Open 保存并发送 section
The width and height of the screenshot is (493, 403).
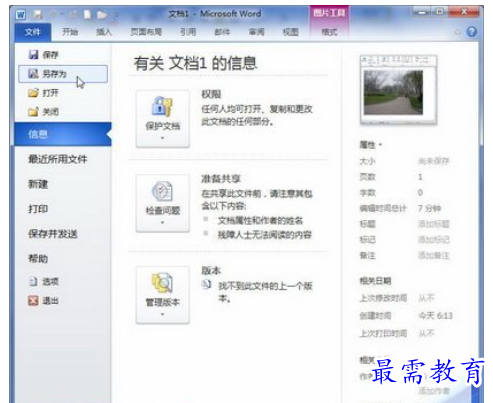(53, 234)
